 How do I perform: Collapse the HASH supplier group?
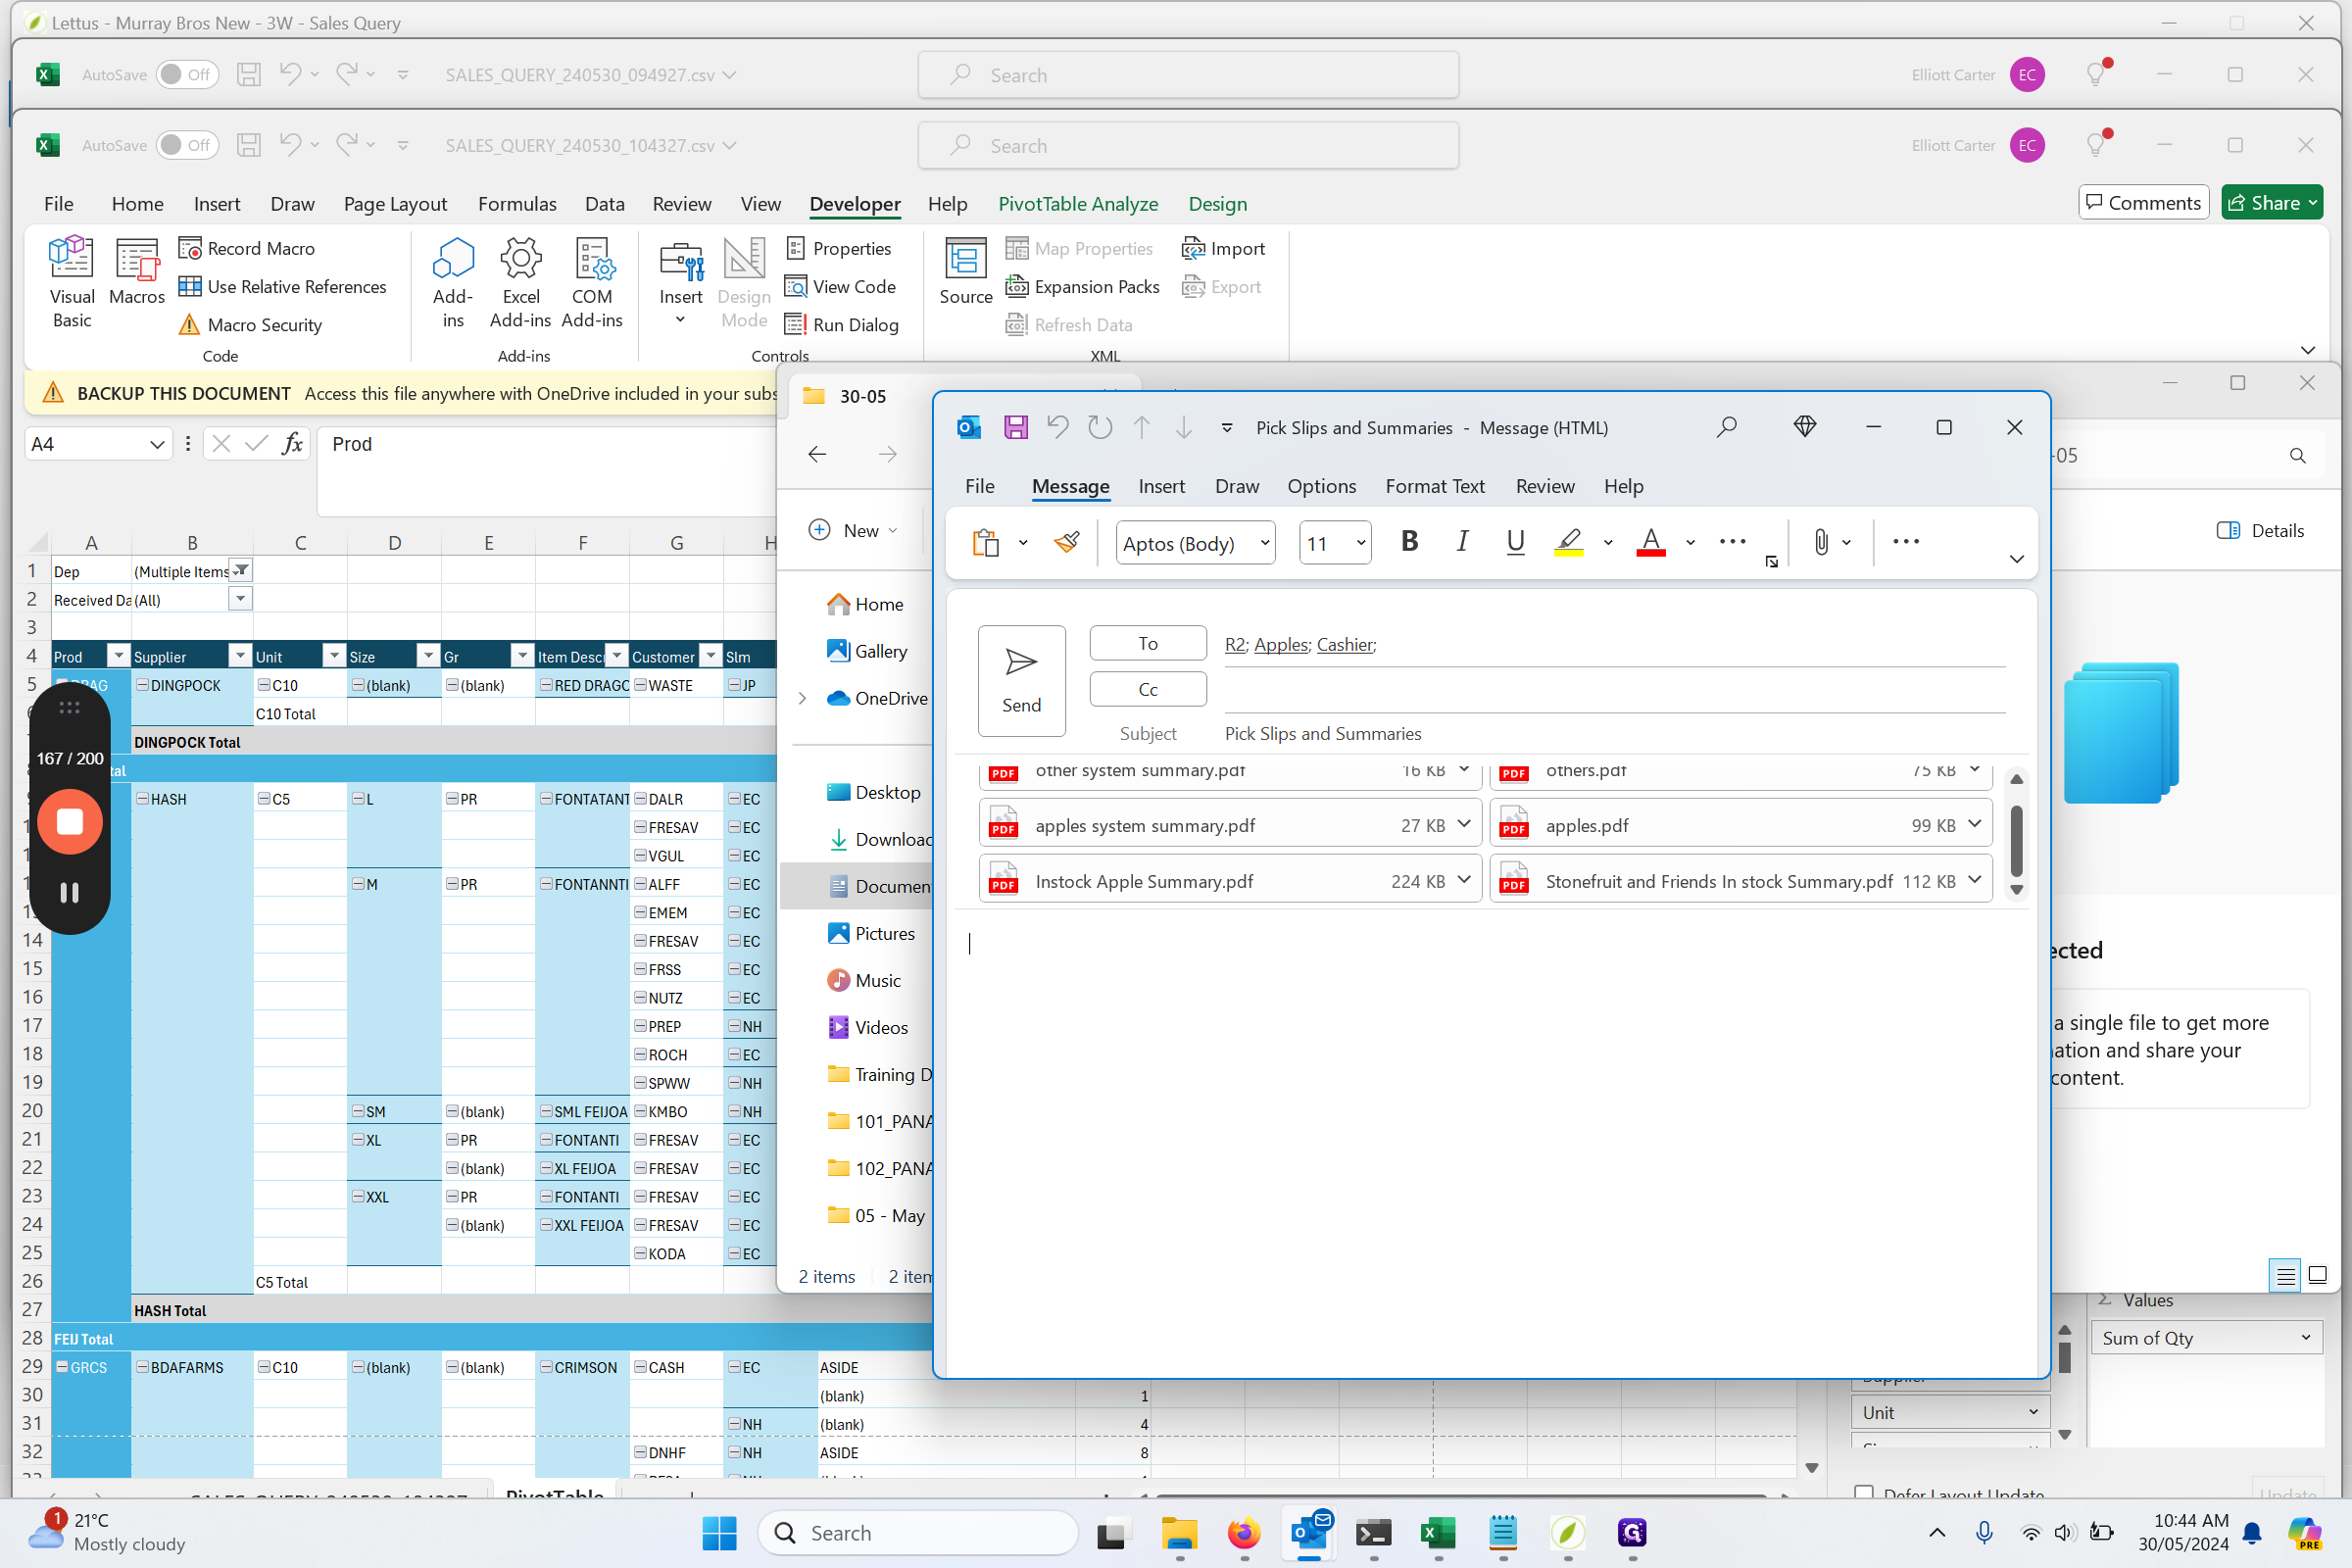(x=142, y=799)
